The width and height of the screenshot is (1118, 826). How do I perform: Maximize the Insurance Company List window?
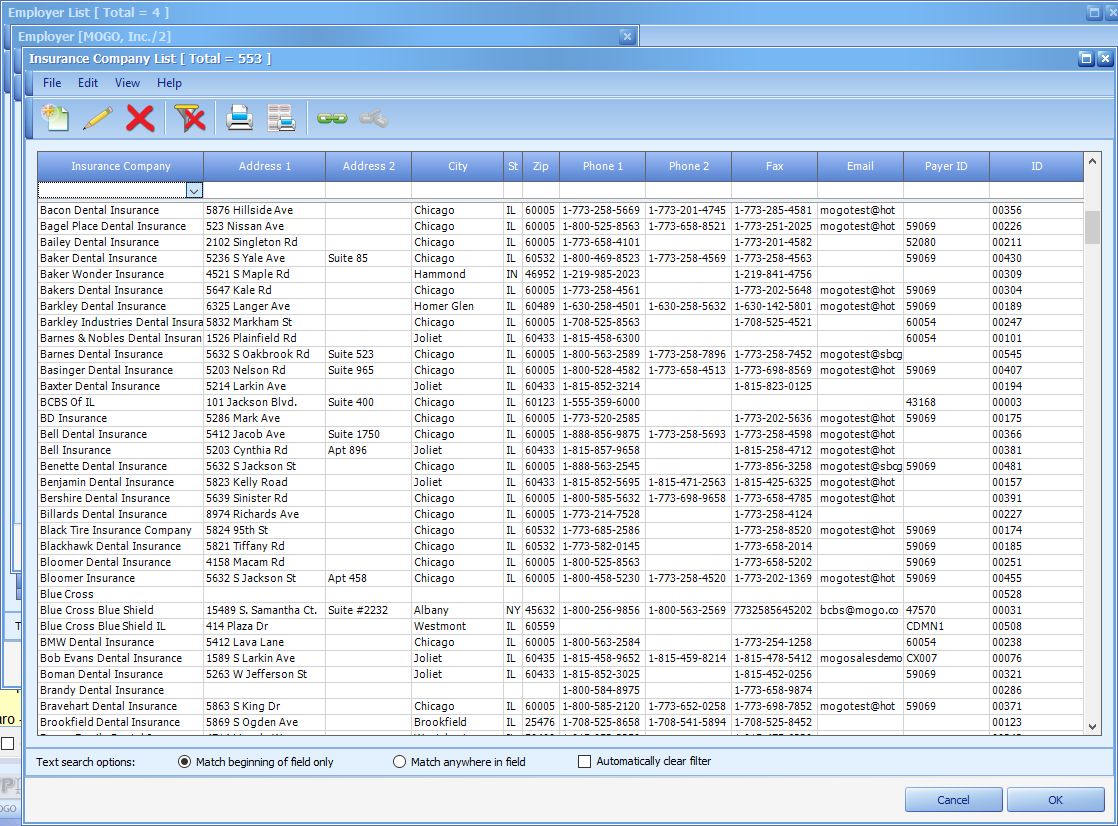pyautogui.click(x=1086, y=58)
